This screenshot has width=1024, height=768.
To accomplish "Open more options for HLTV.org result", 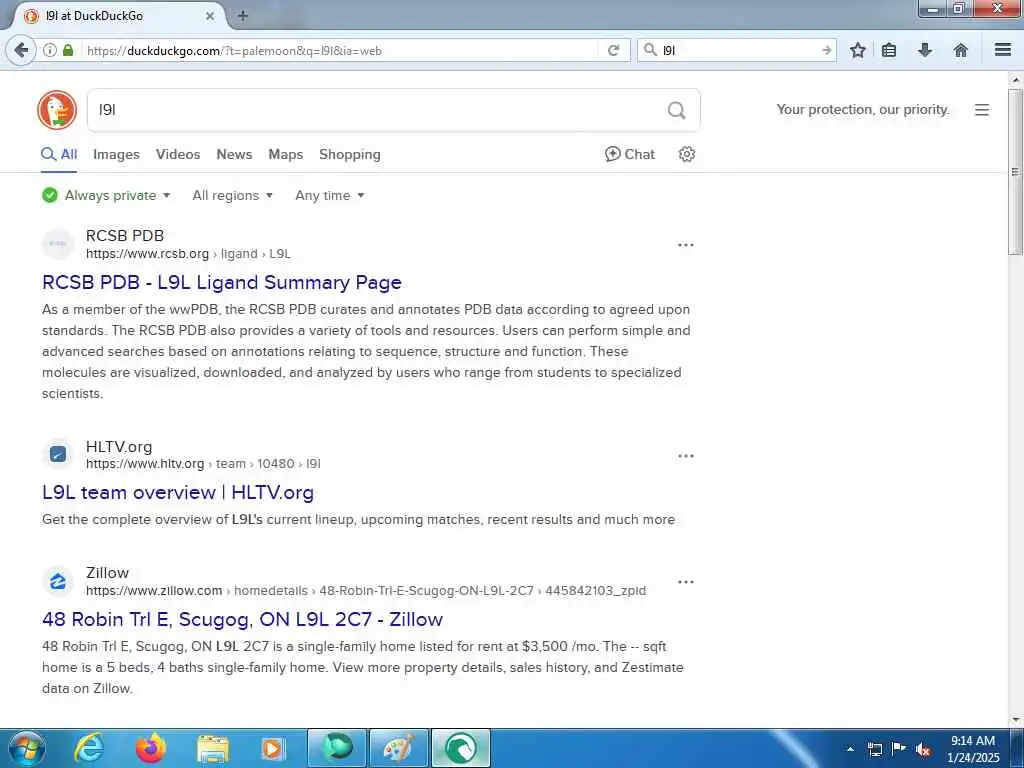I will (x=686, y=456).
